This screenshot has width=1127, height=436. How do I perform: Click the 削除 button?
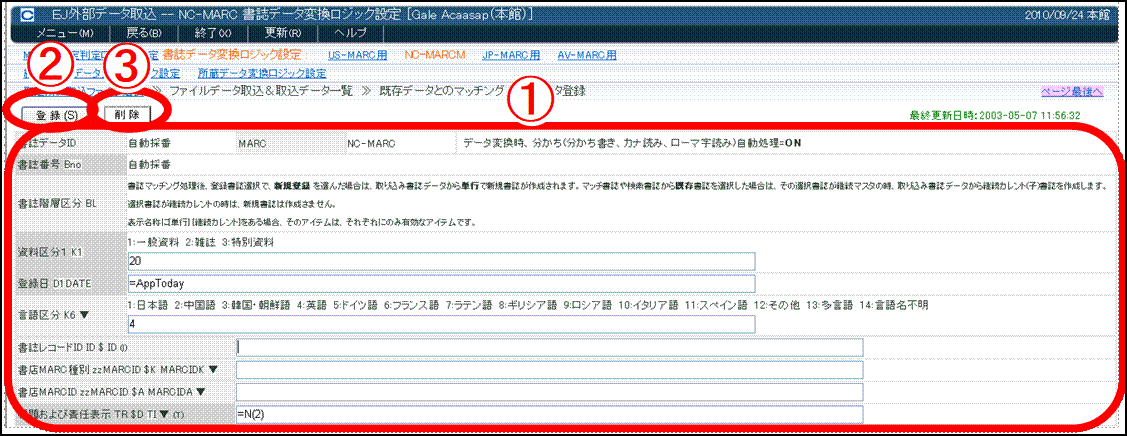pos(127,114)
